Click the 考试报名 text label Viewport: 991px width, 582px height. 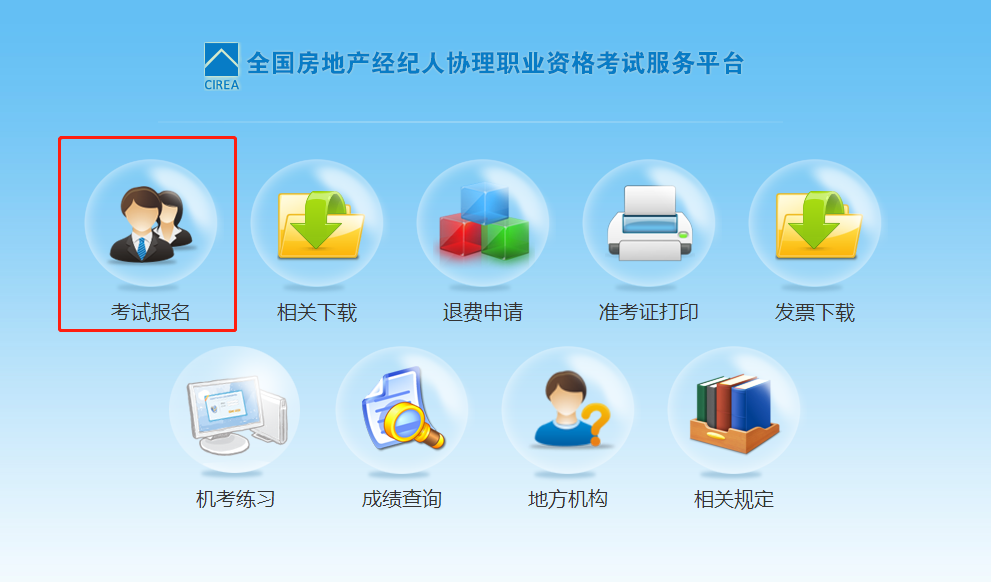pyautogui.click(x=150, y=312)
